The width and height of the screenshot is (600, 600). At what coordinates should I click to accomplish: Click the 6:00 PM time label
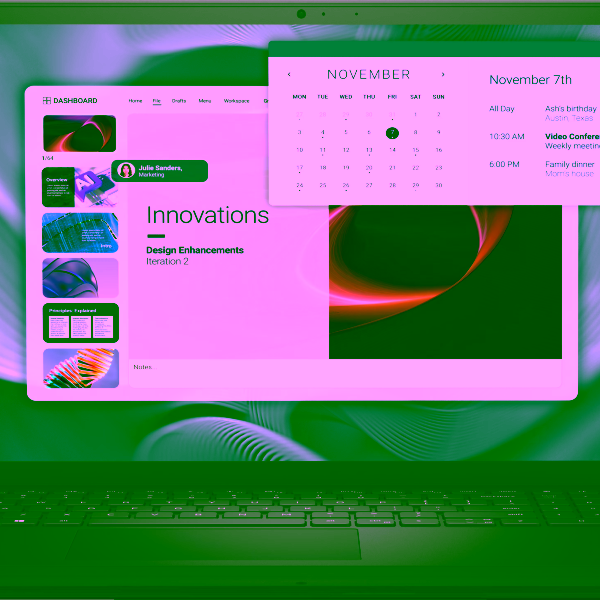504,164
